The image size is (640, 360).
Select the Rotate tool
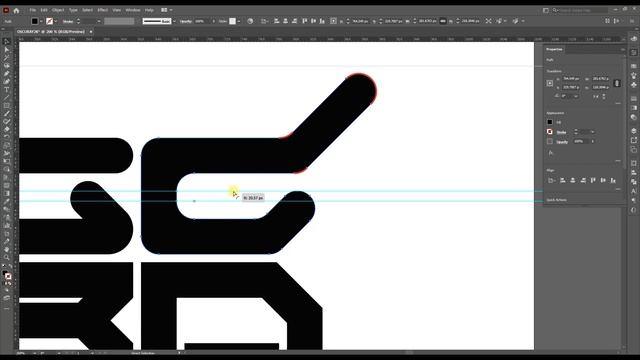coord(7,138)
